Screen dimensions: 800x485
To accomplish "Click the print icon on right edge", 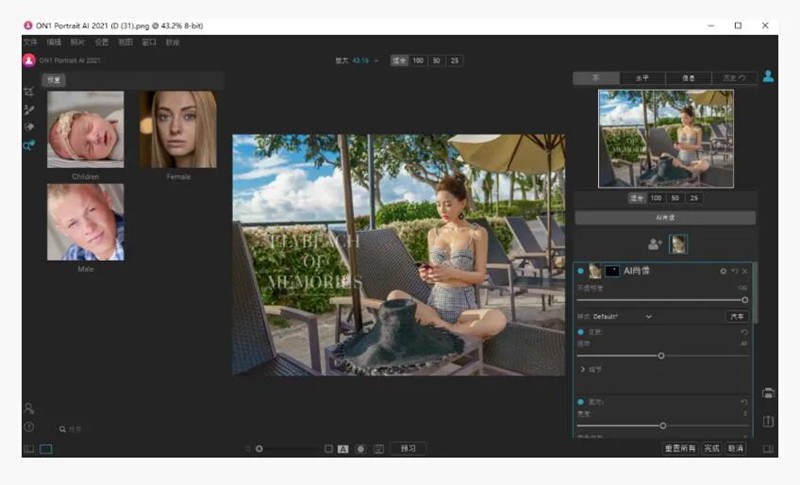I will click(768, 393).
